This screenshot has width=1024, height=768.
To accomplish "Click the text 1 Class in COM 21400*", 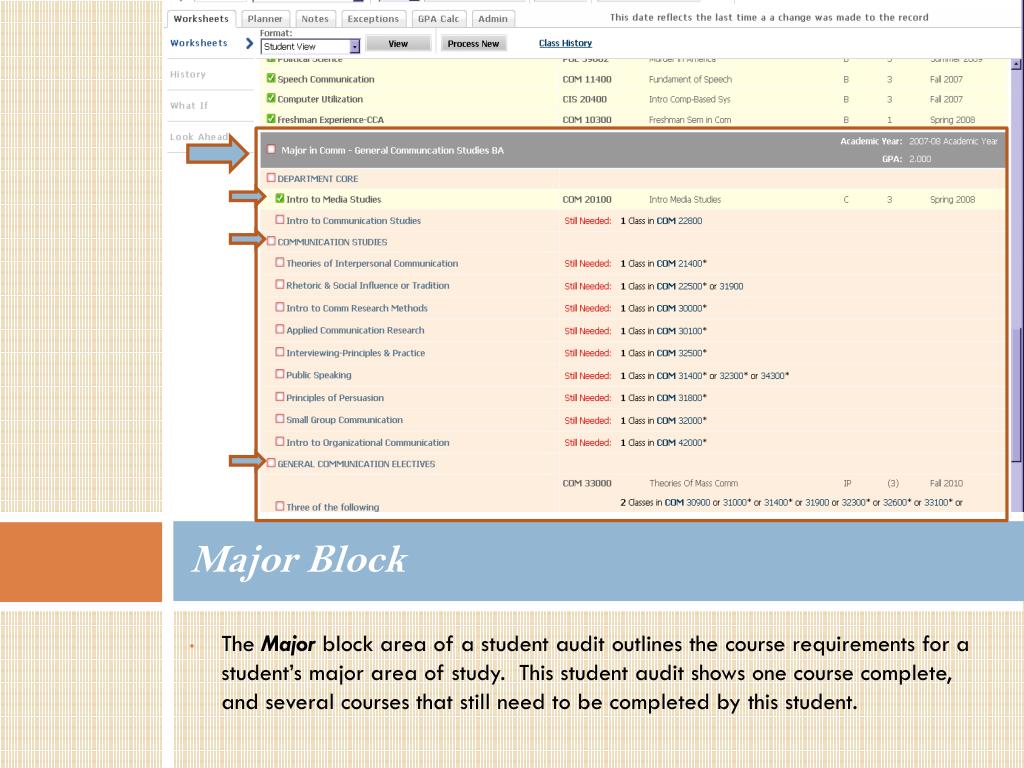I will click(664, 263).
